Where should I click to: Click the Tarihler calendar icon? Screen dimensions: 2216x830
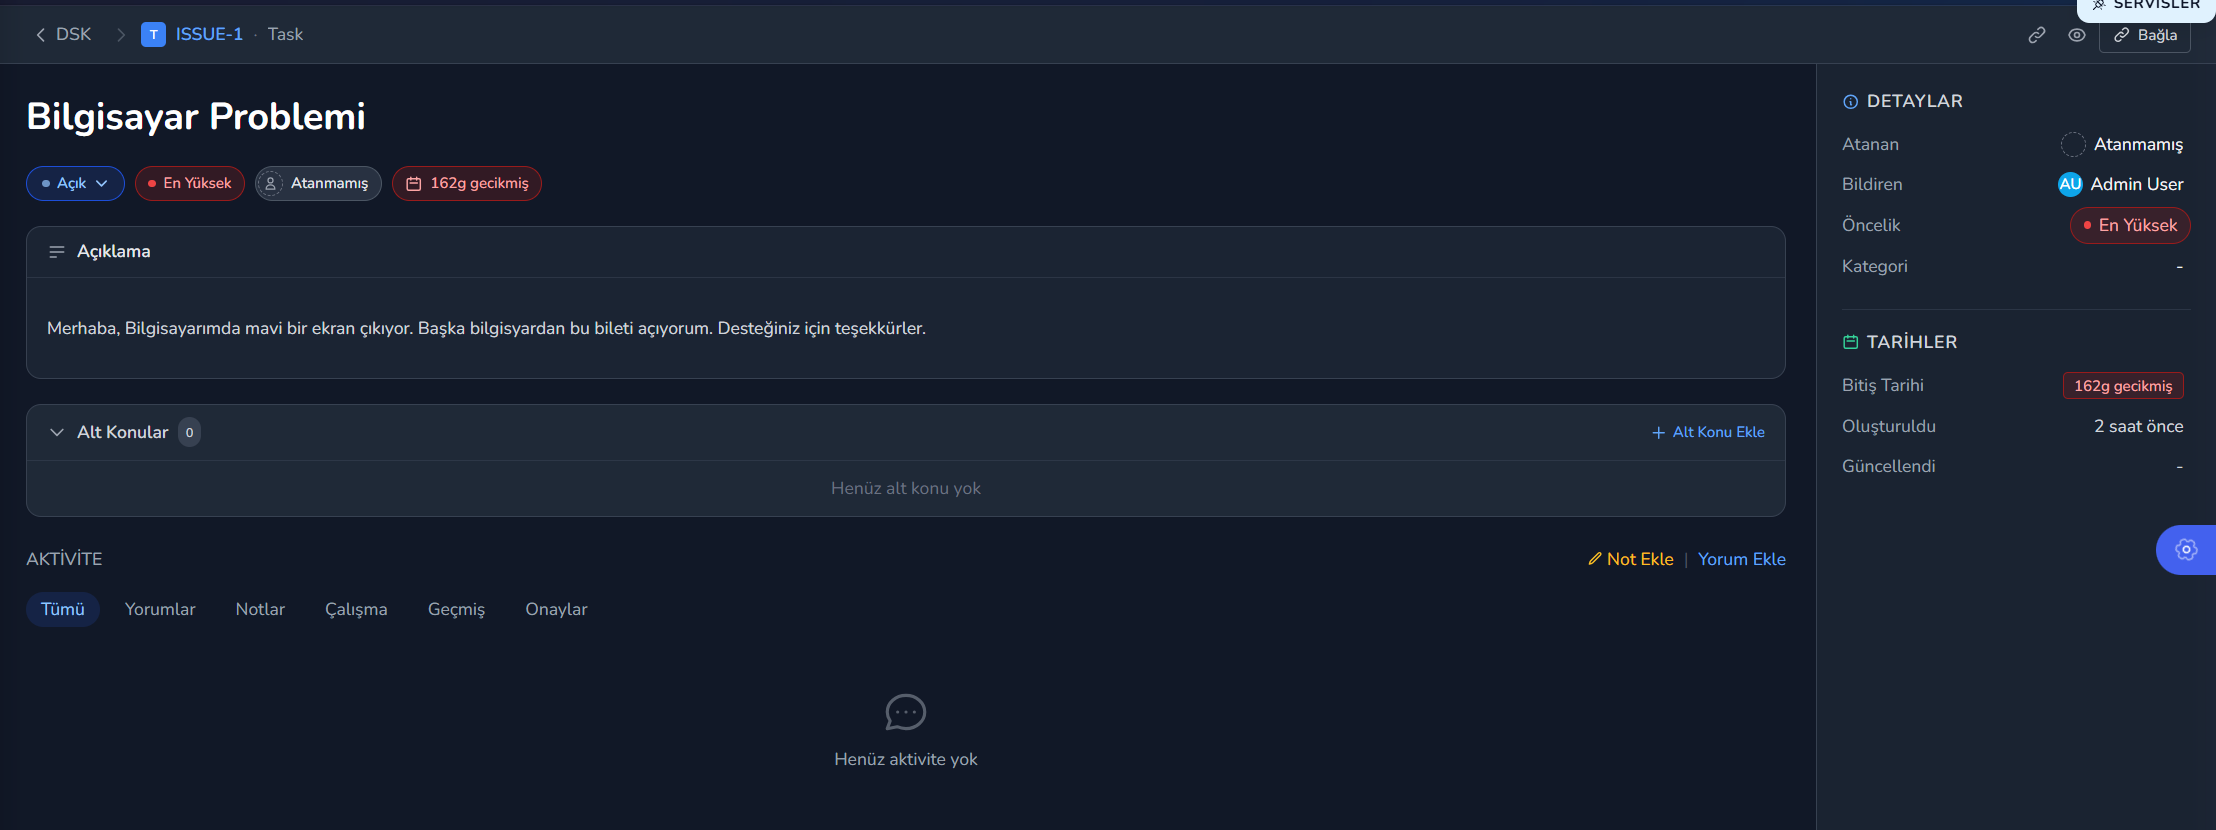(1850, 342)
